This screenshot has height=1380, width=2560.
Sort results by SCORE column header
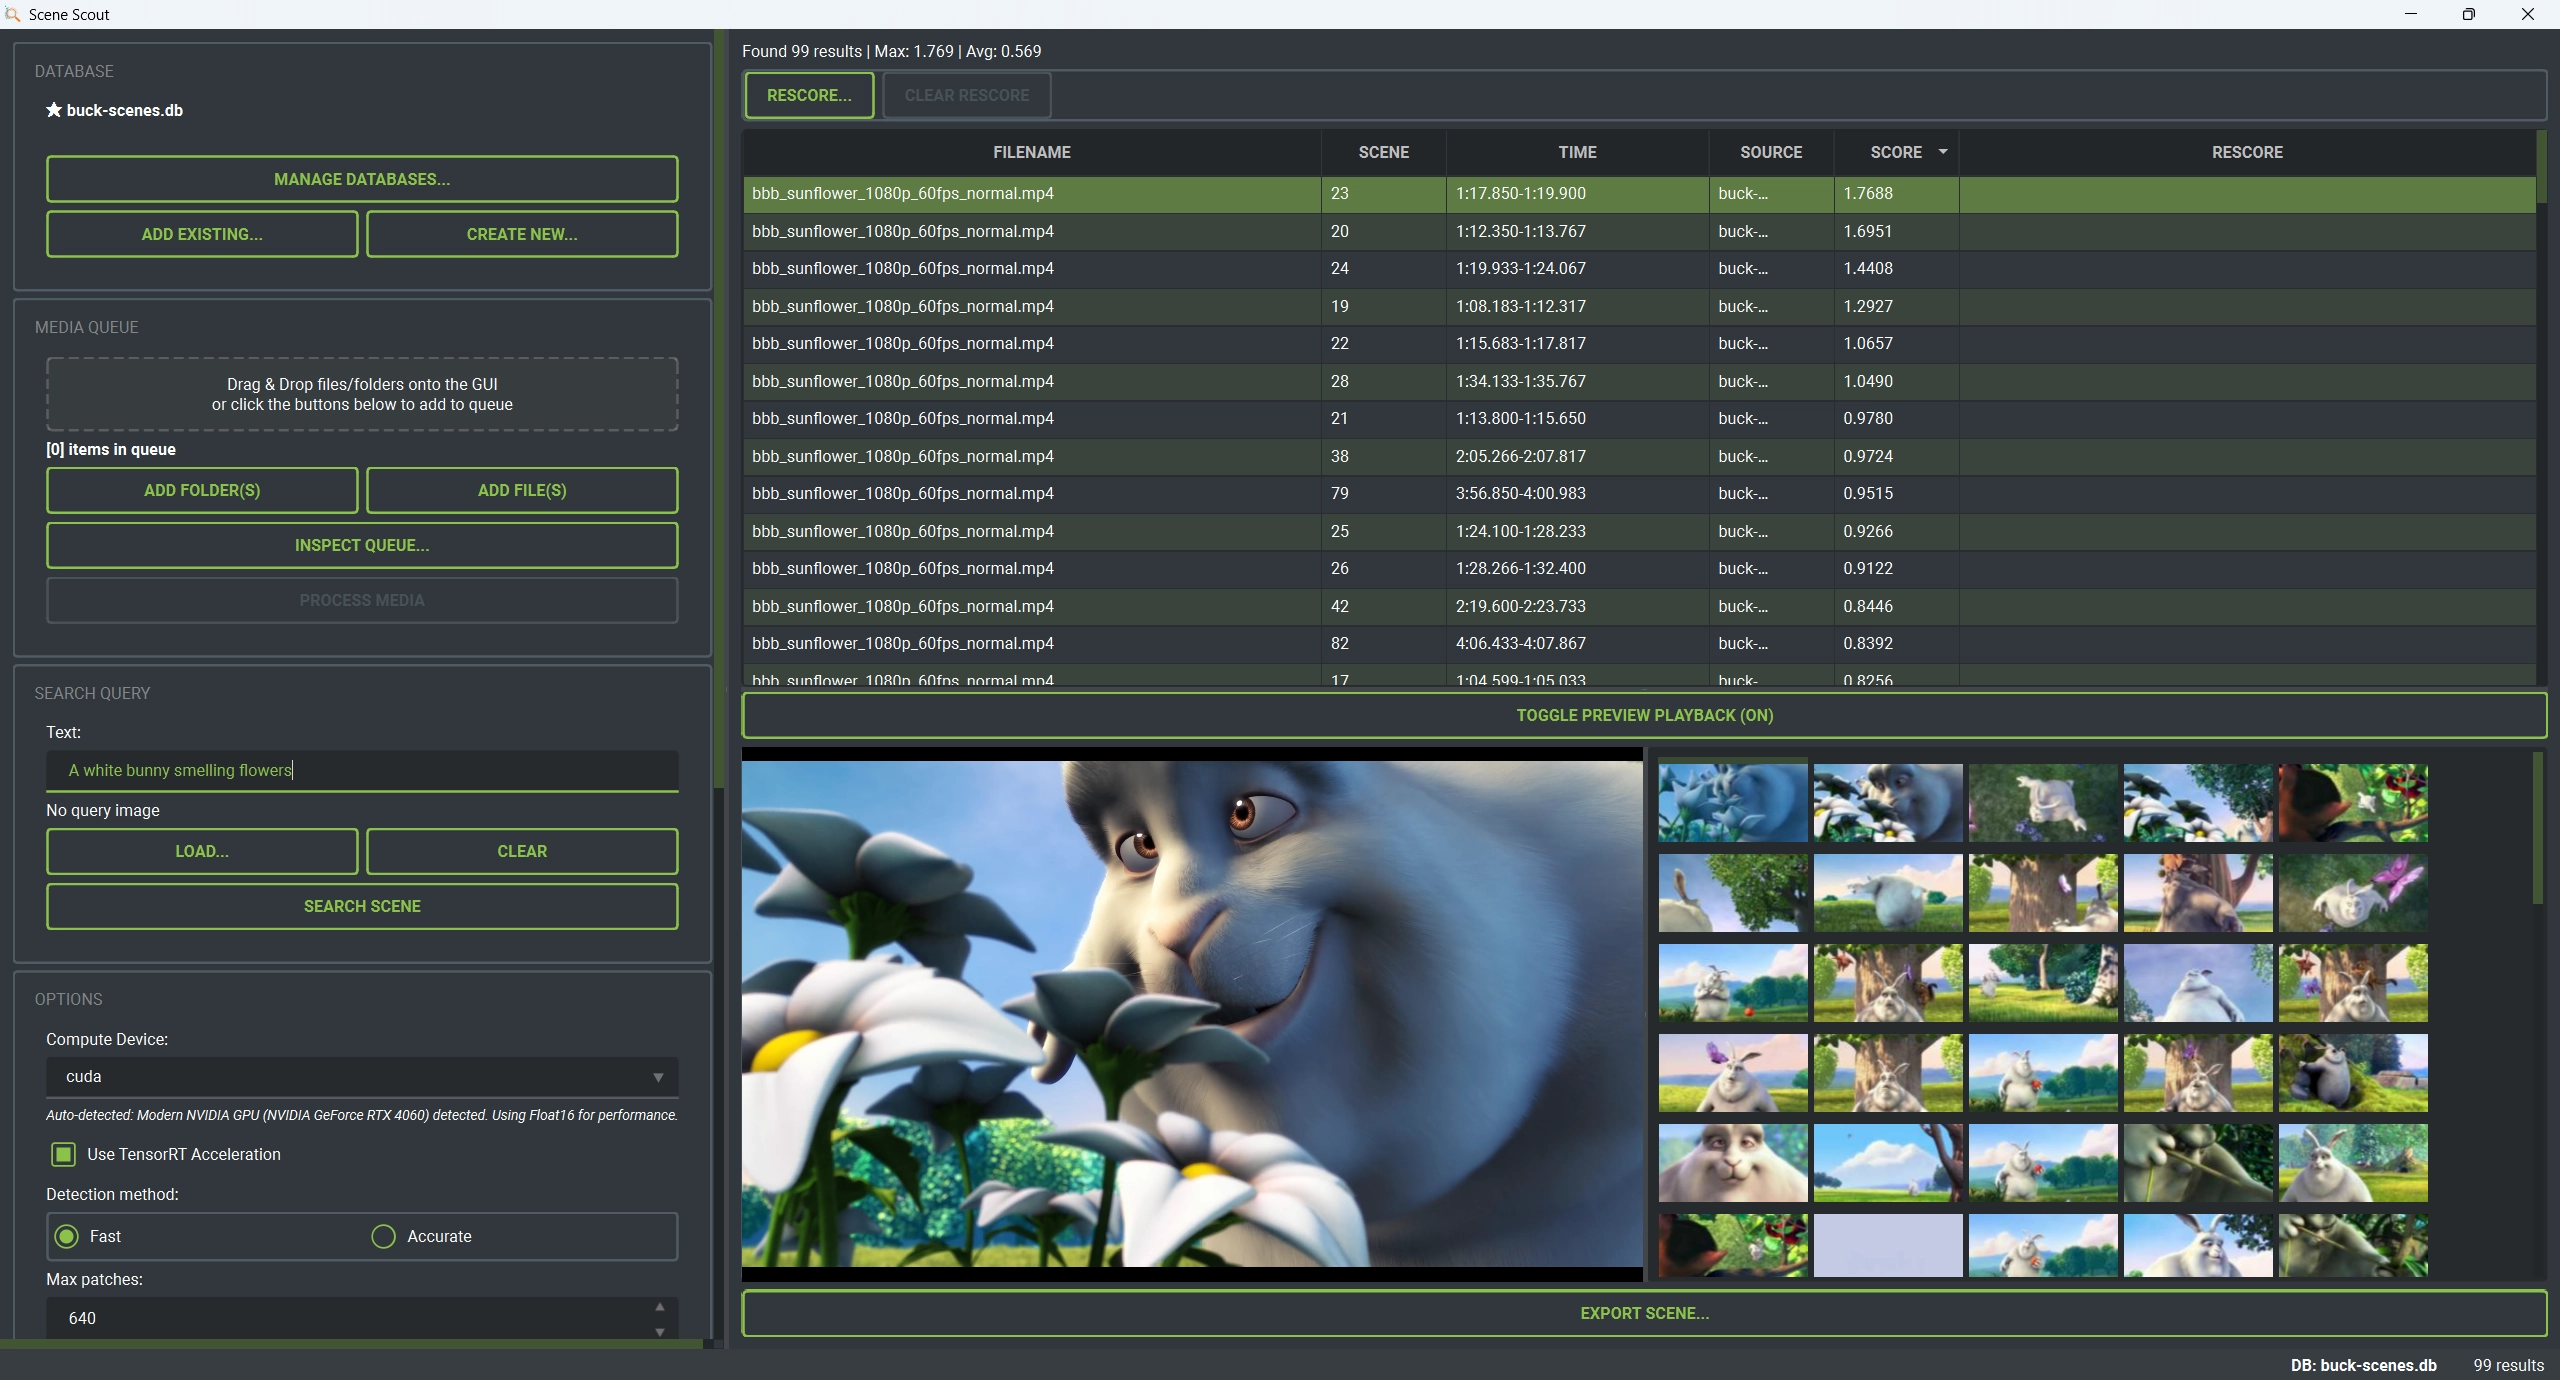point(1896,152)
